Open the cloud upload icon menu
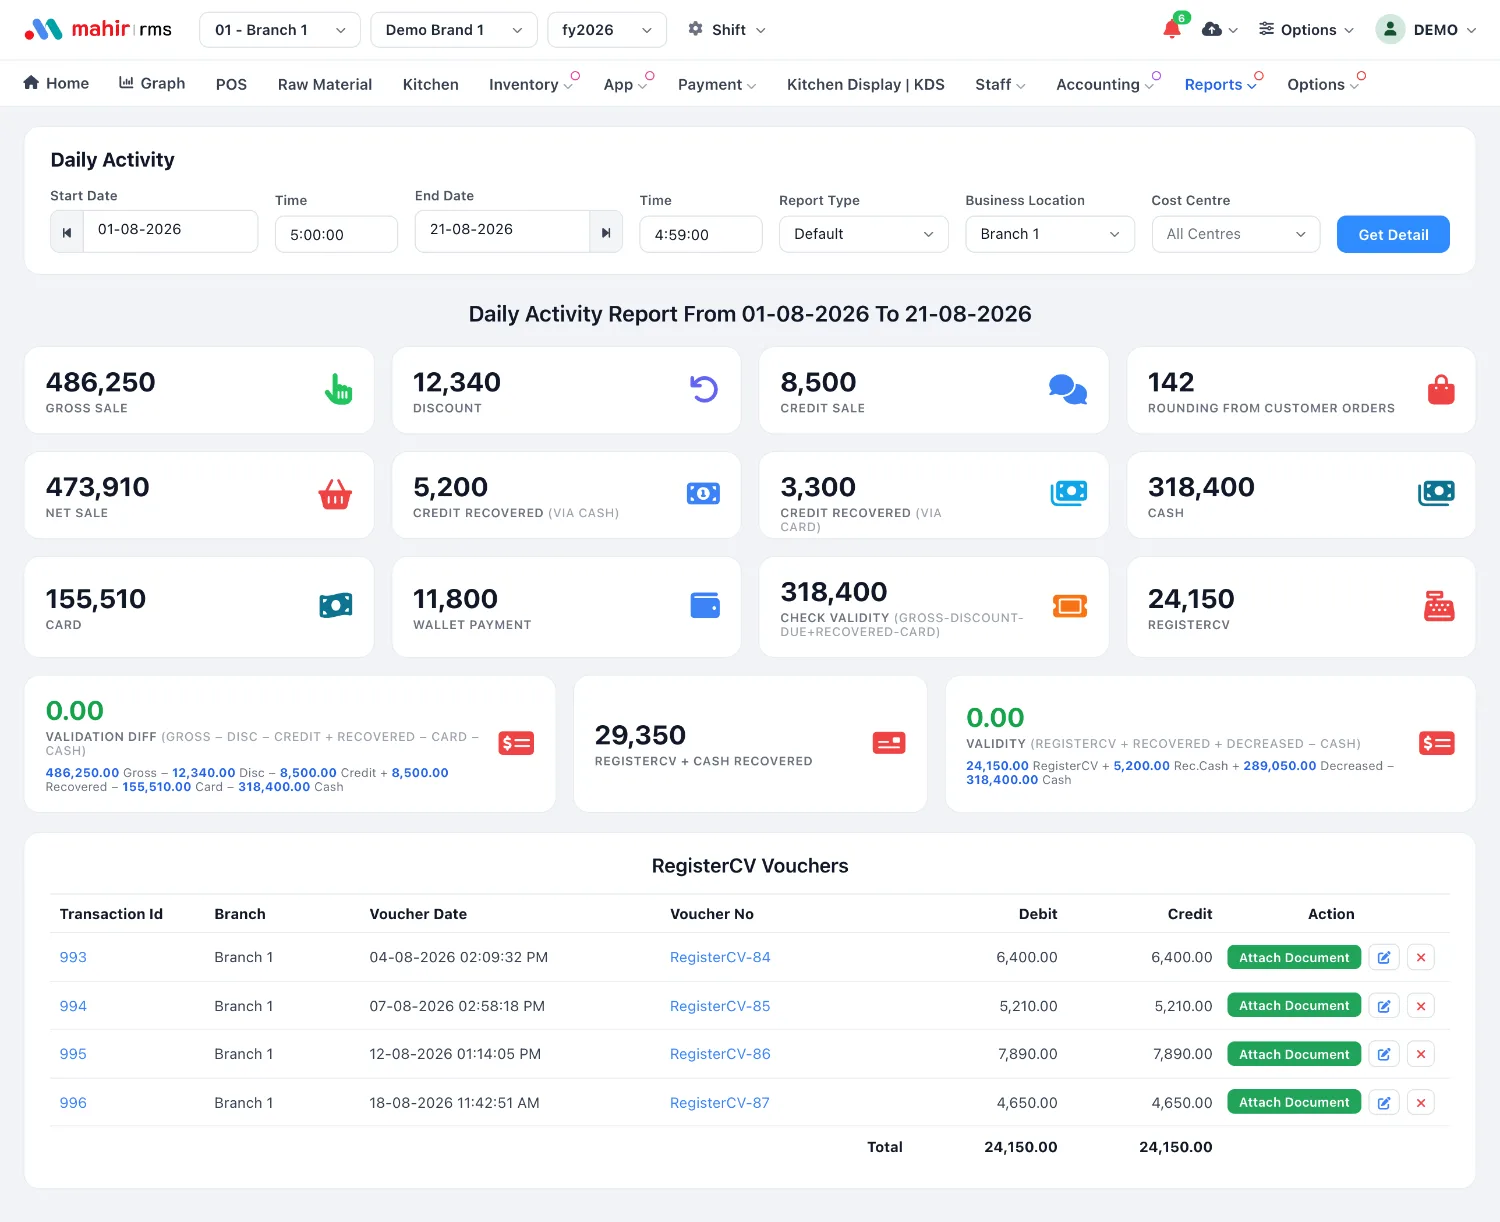 (x=1219, y=30)
